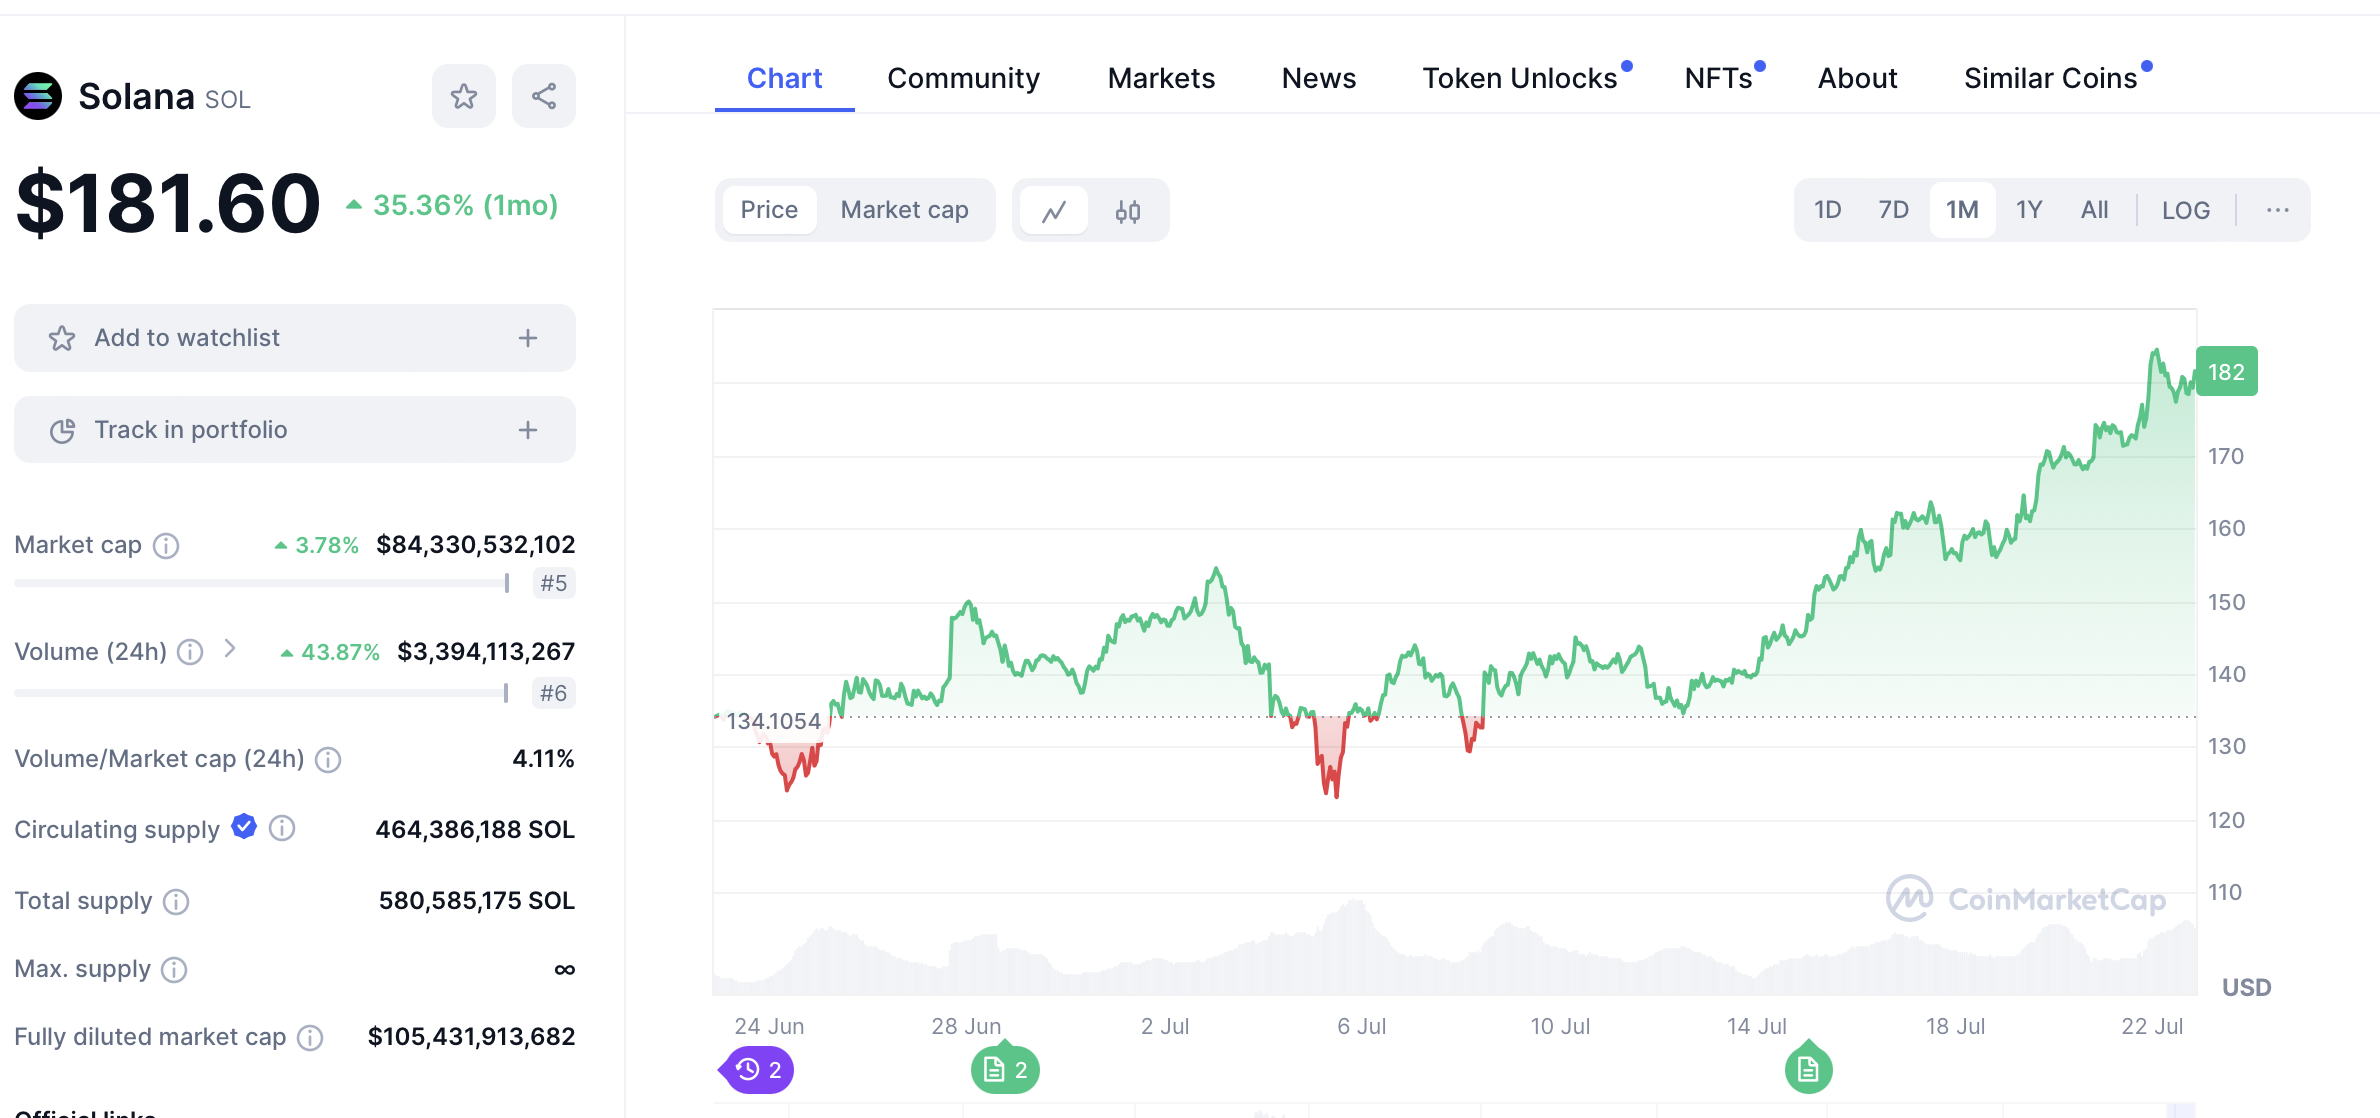This screenshot has width=2380, height=1118.
Task: Open the purple history events marker
Action: pos(759,1070)
